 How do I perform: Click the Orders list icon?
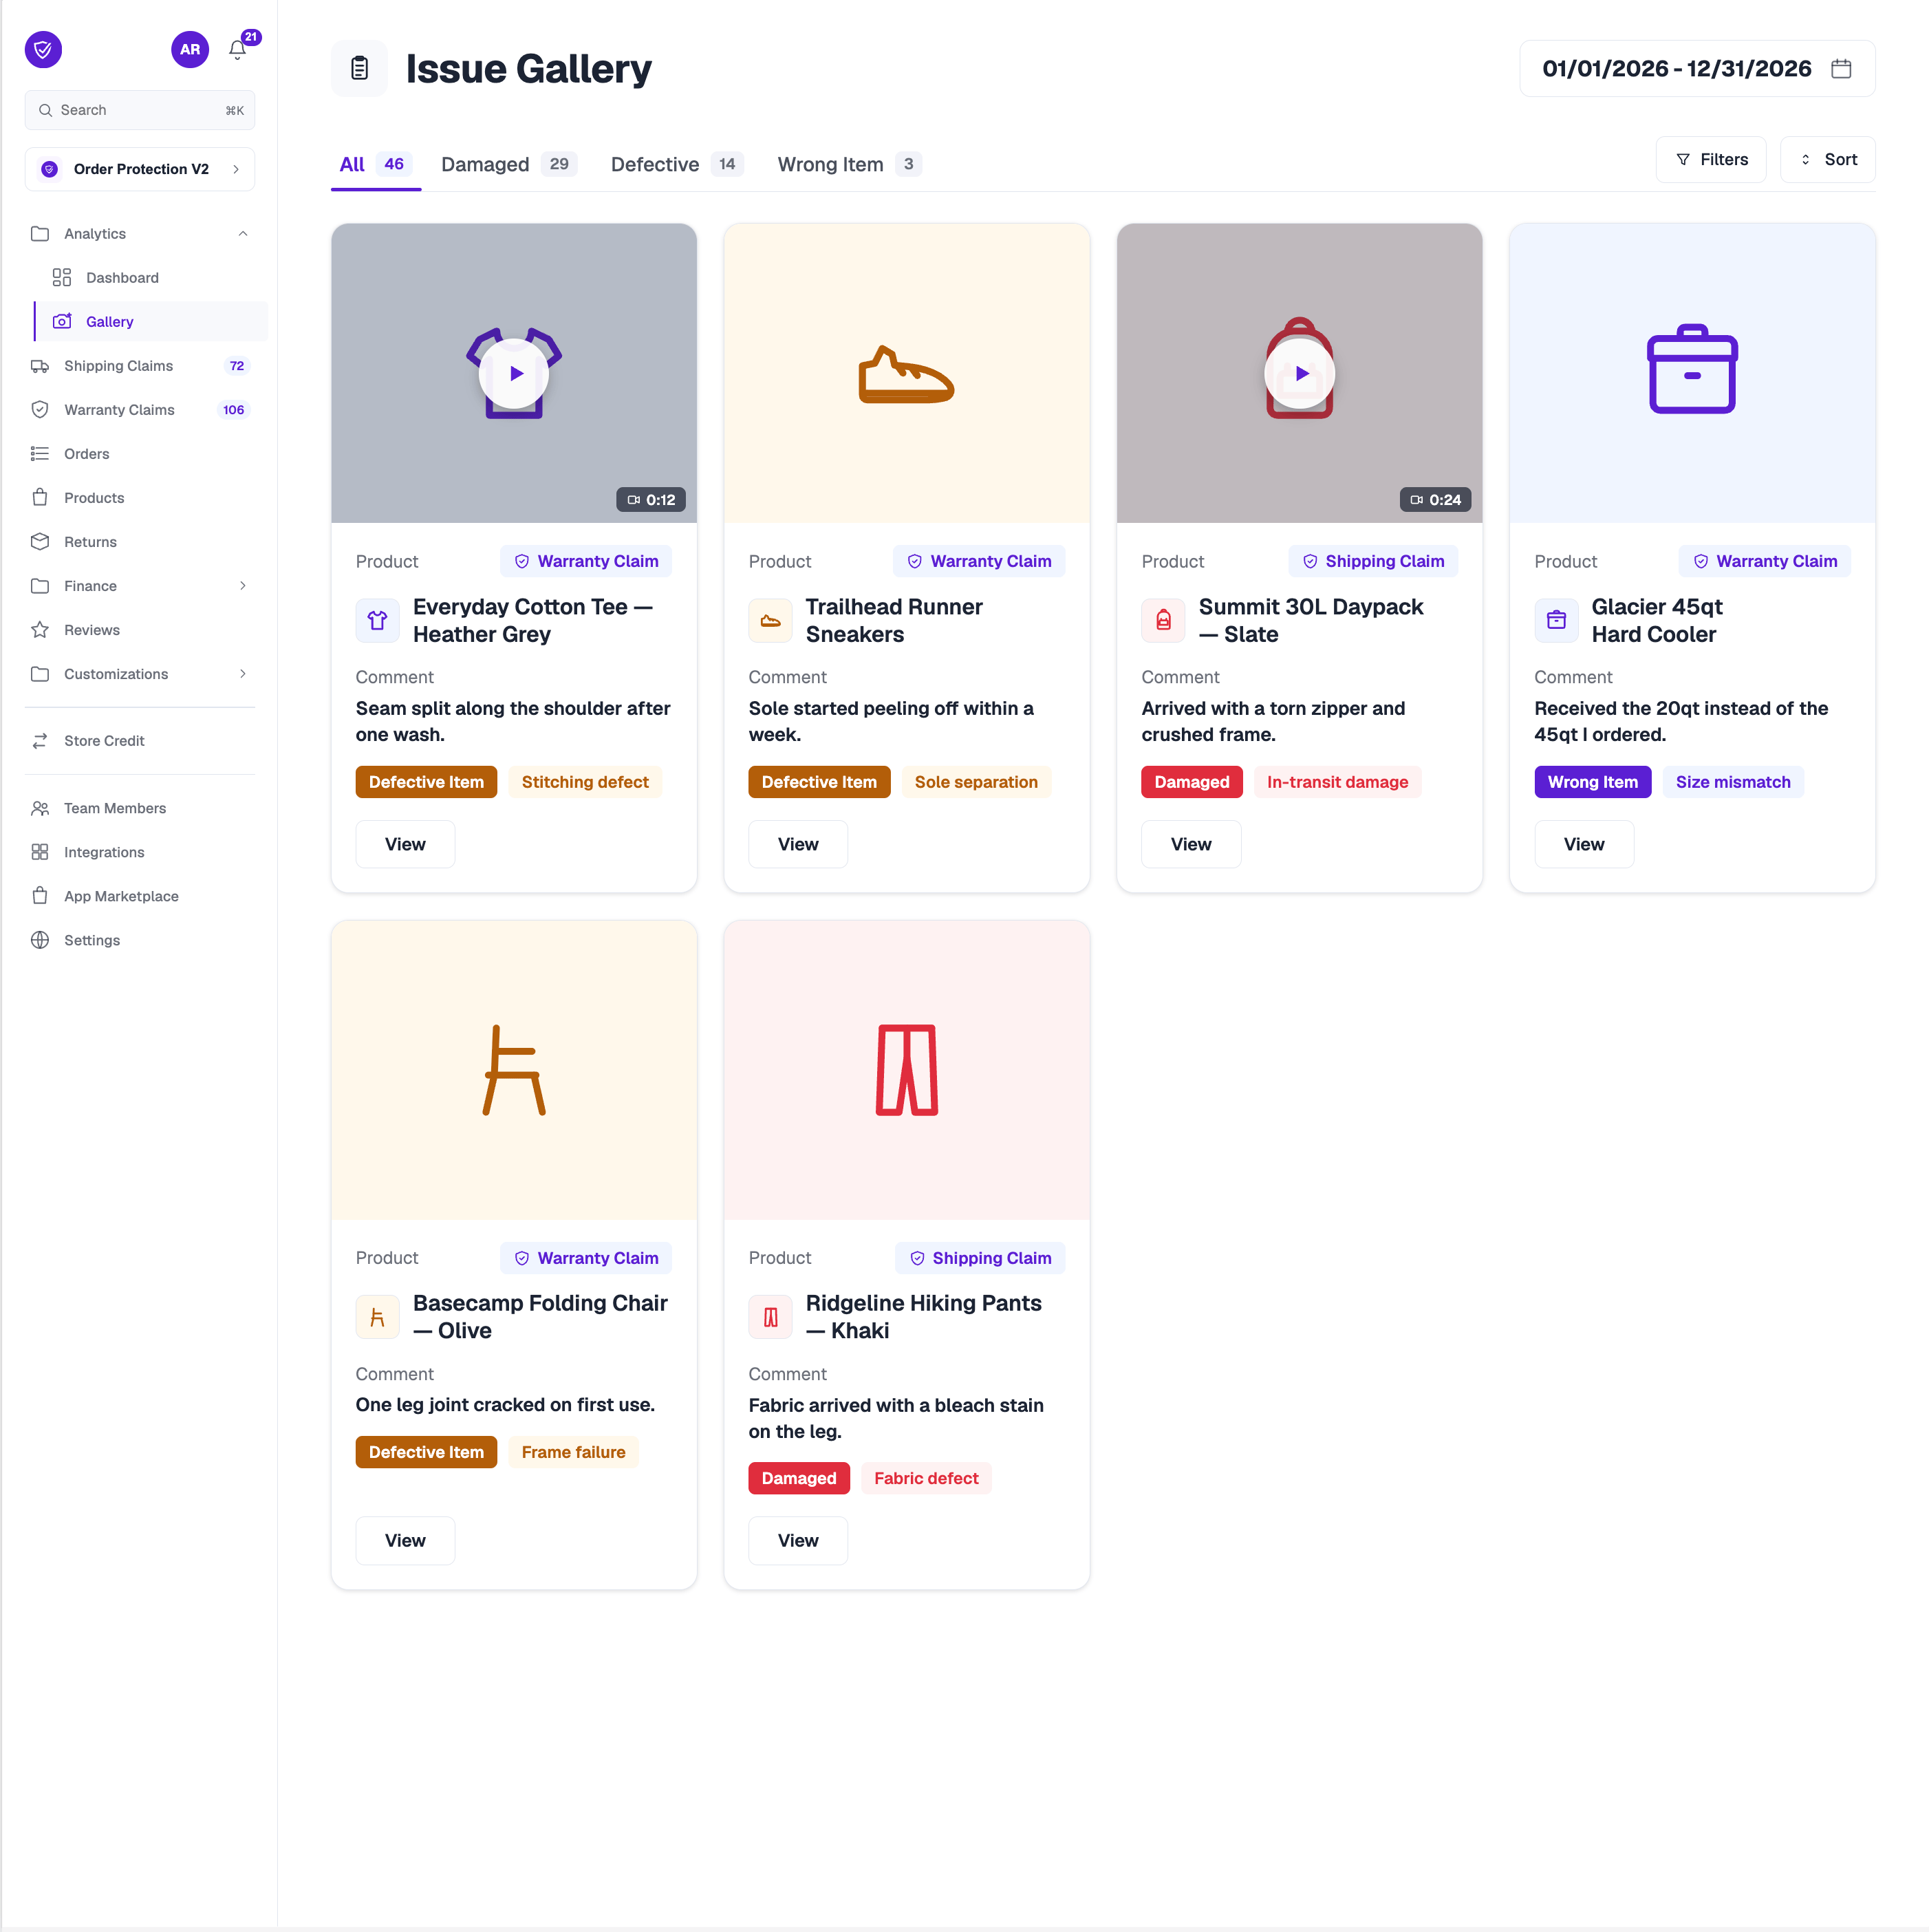[x=40, y=453]
